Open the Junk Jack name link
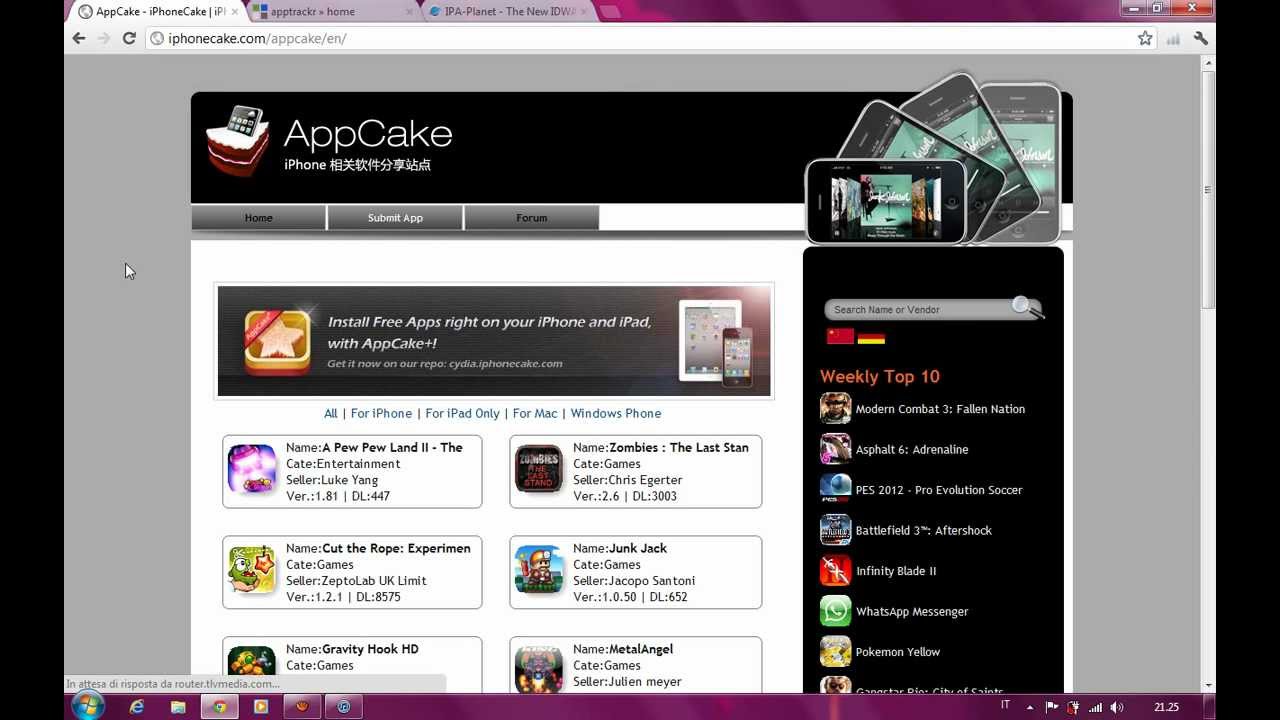Viewport: 1280px width, 720px height. pos(638,548)
